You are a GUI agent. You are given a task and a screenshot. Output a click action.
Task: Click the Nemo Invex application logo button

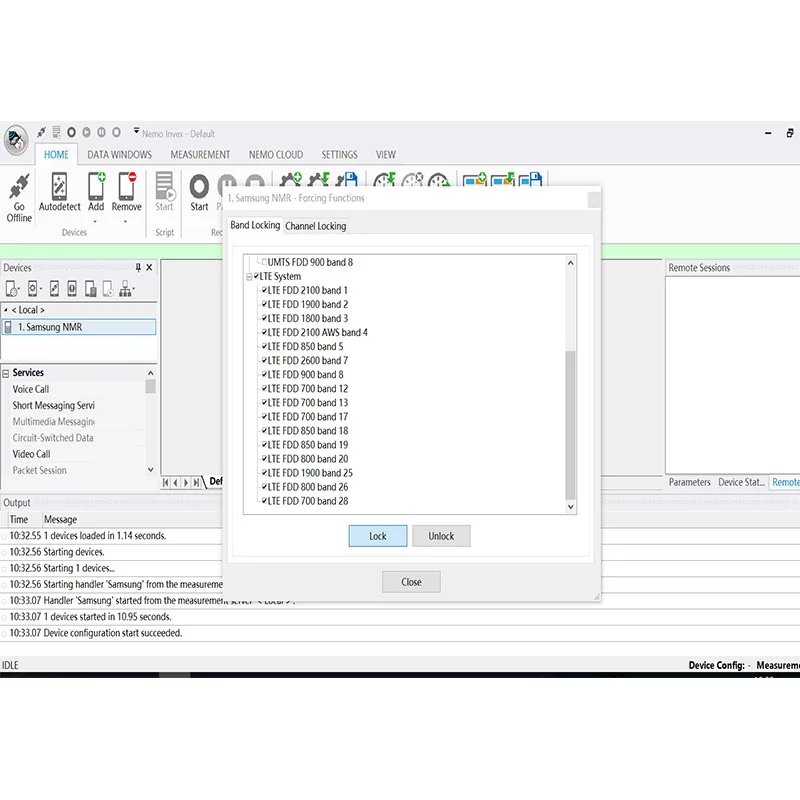[x=16, y=139]
